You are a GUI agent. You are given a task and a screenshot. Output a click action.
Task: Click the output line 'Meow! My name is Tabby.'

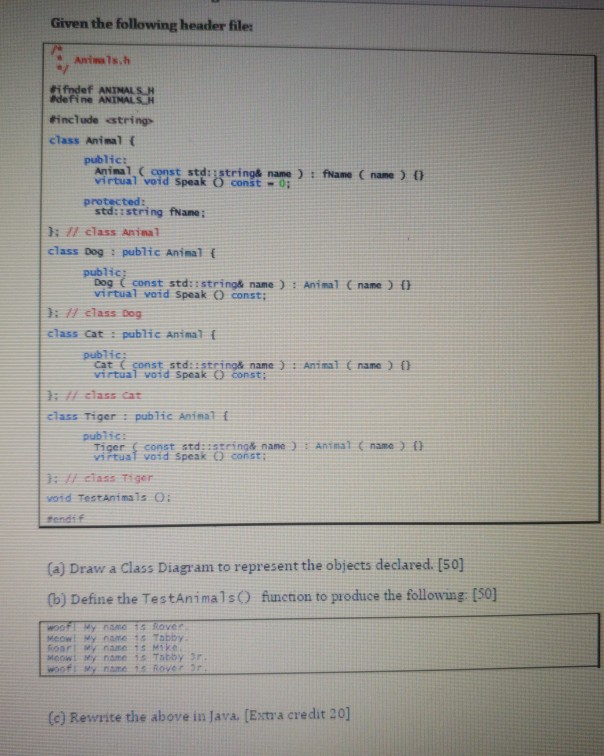coord(117,637)
